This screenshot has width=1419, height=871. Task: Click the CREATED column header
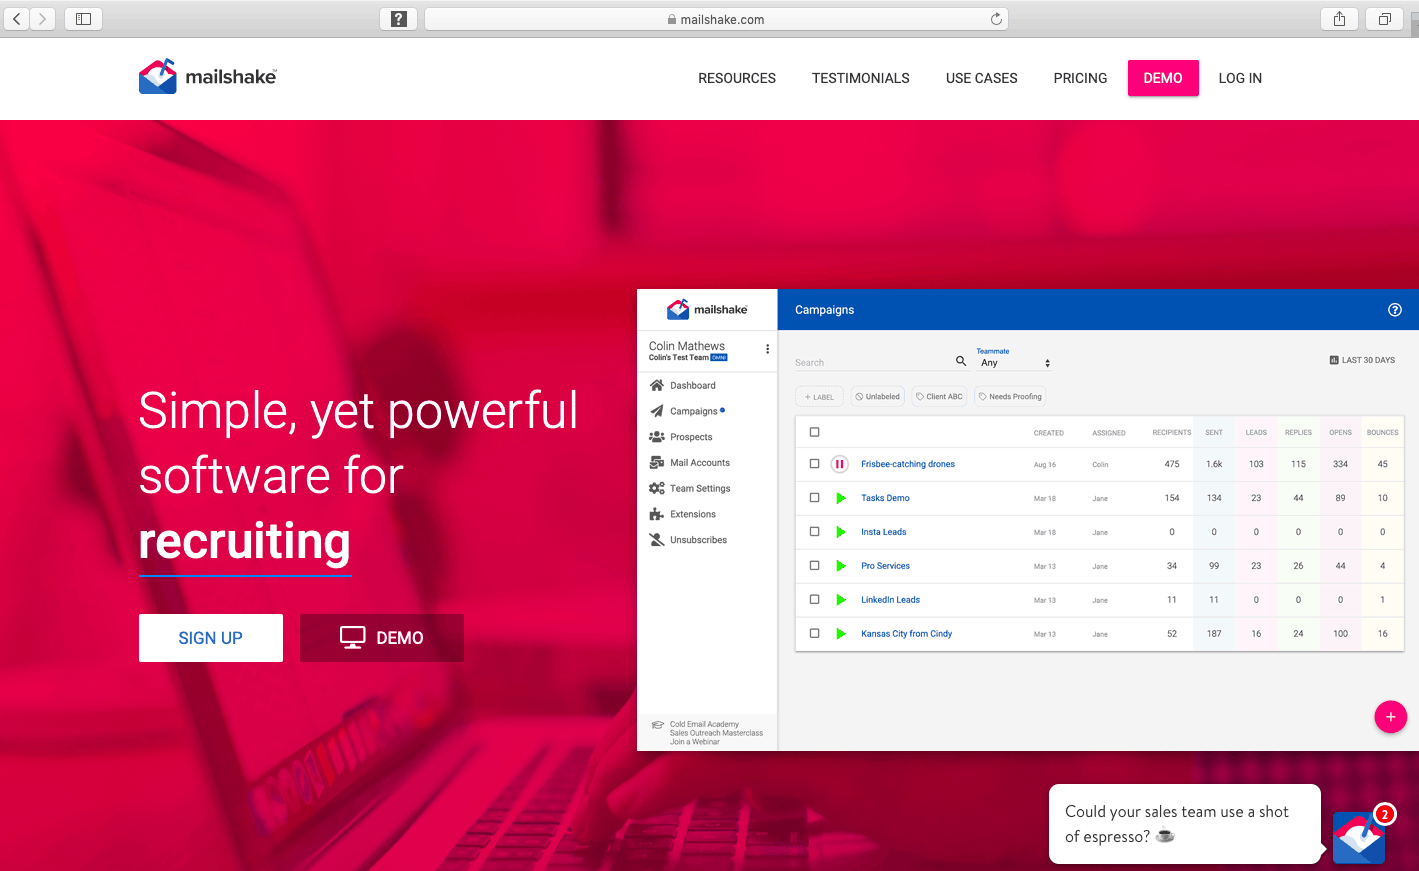point(1048,433)
